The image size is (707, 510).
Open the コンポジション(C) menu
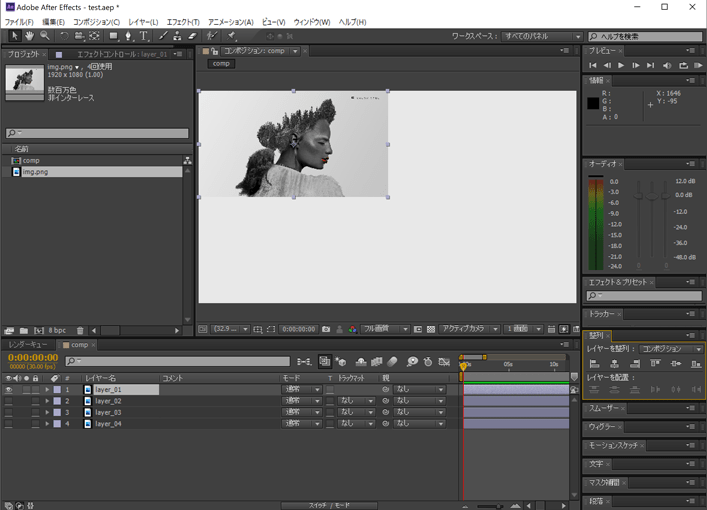(96, 22)
